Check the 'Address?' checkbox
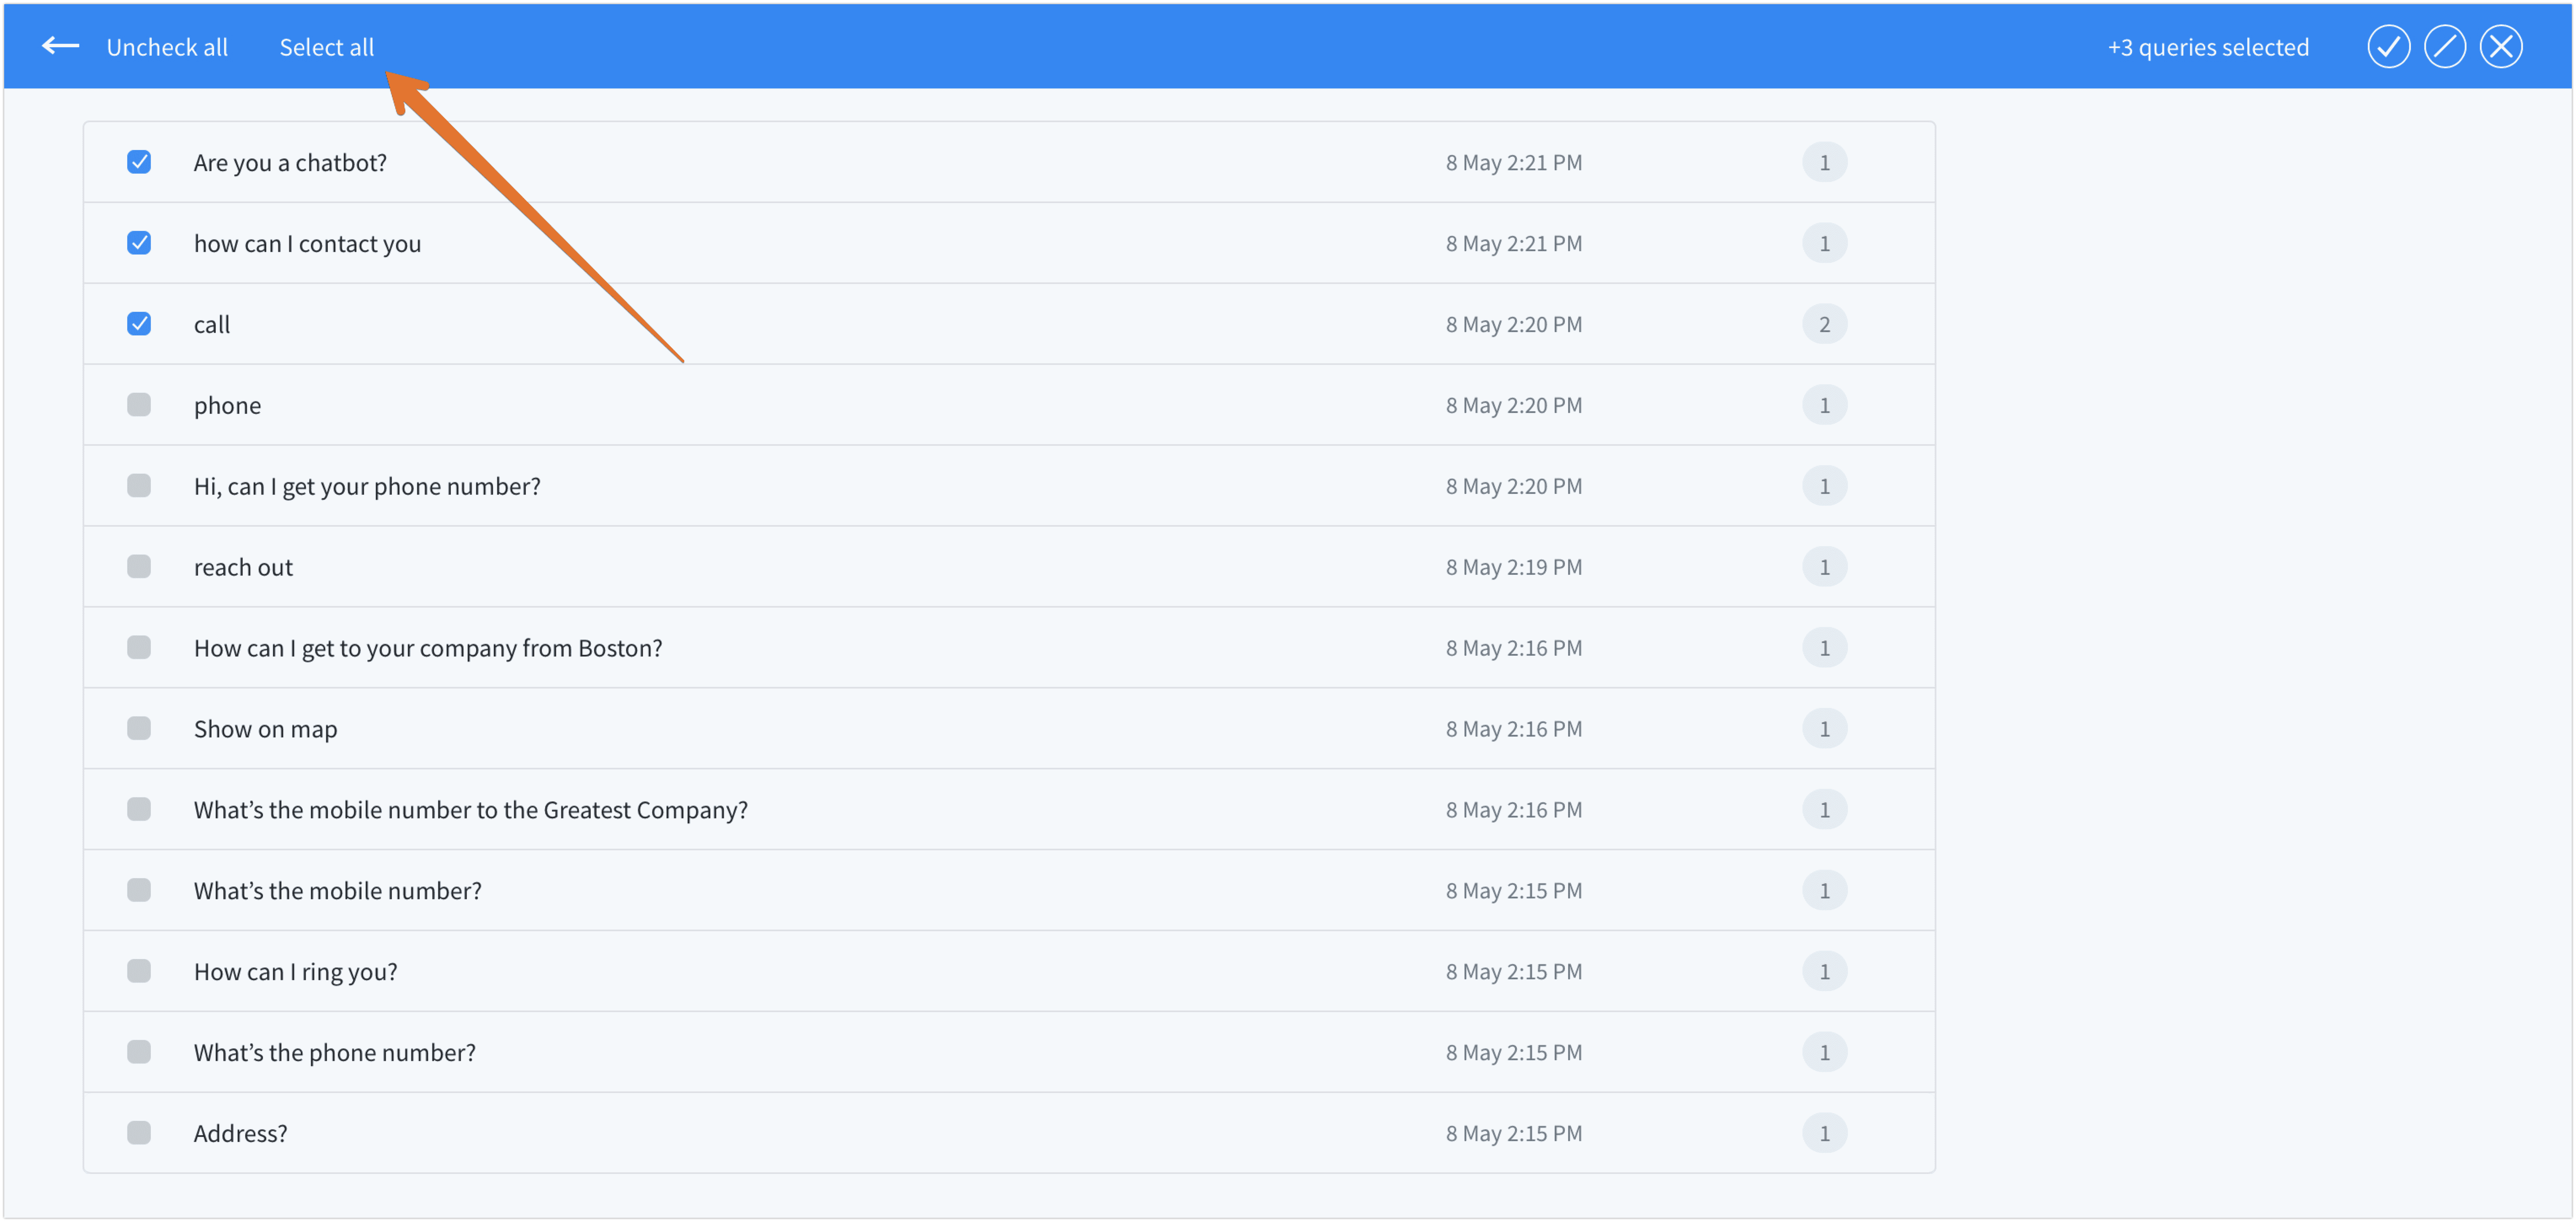This screenshot has width=2576, height=1222. pos(139,1134)
